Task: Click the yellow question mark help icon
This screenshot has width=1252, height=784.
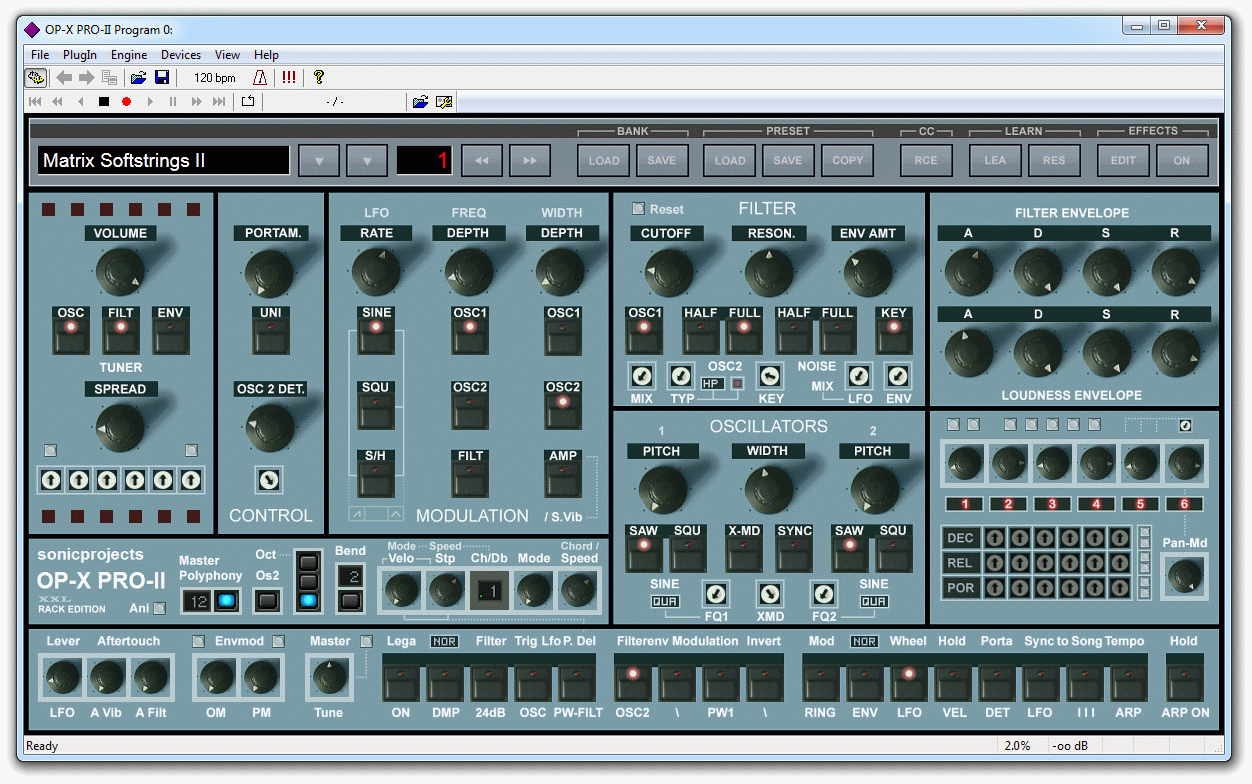Action: (x=319, y=78)
